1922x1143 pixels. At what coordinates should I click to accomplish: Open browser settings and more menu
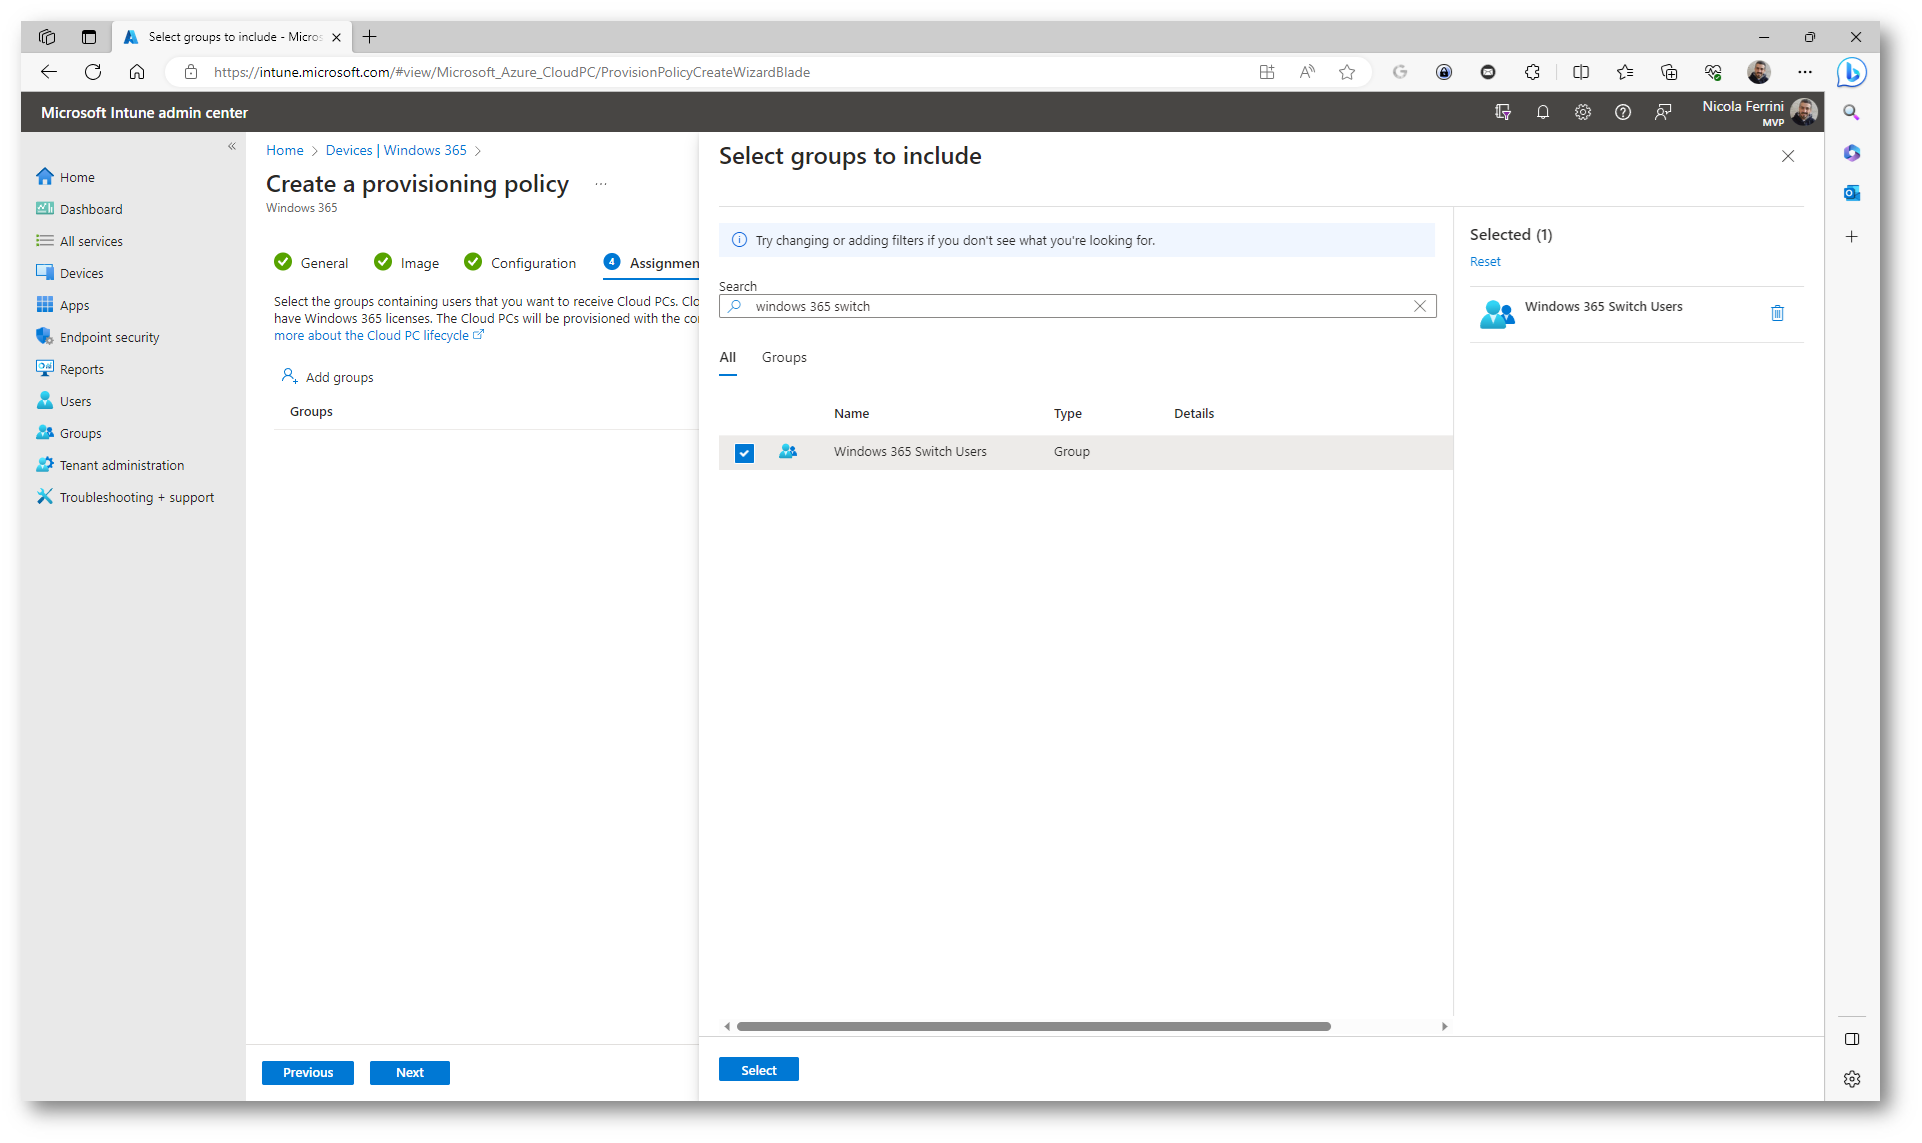click(x=1805, y=72)
